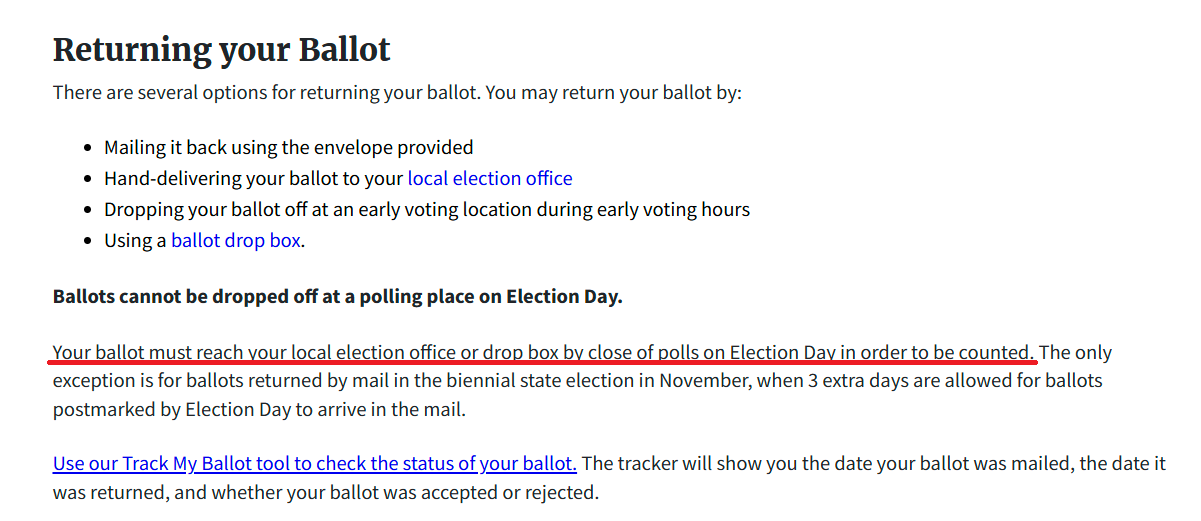Click the early voting location bullet text

tap(426, 210)
